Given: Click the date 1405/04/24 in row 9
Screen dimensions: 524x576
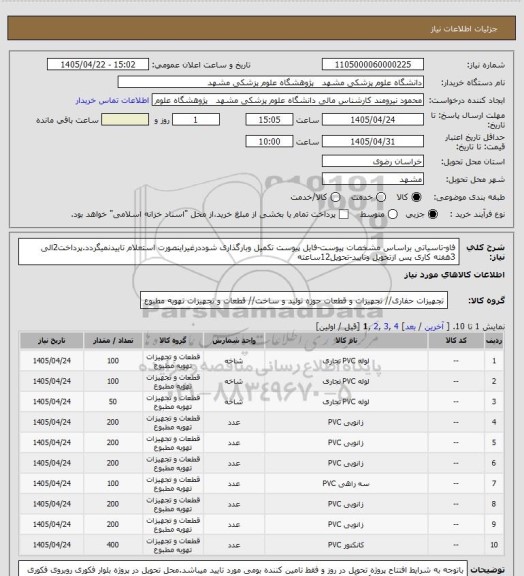Looking at the screenshot, I should click(51, 525).
